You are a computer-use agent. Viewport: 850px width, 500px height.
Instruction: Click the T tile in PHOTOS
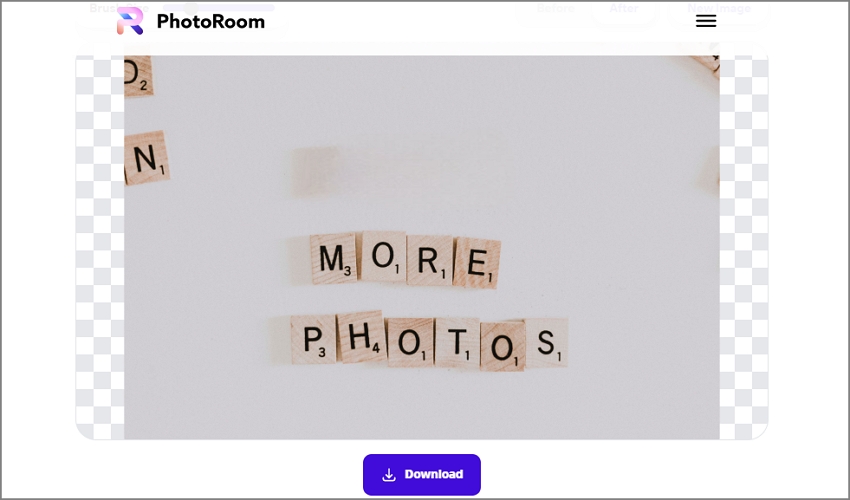[x=457, y=343]
